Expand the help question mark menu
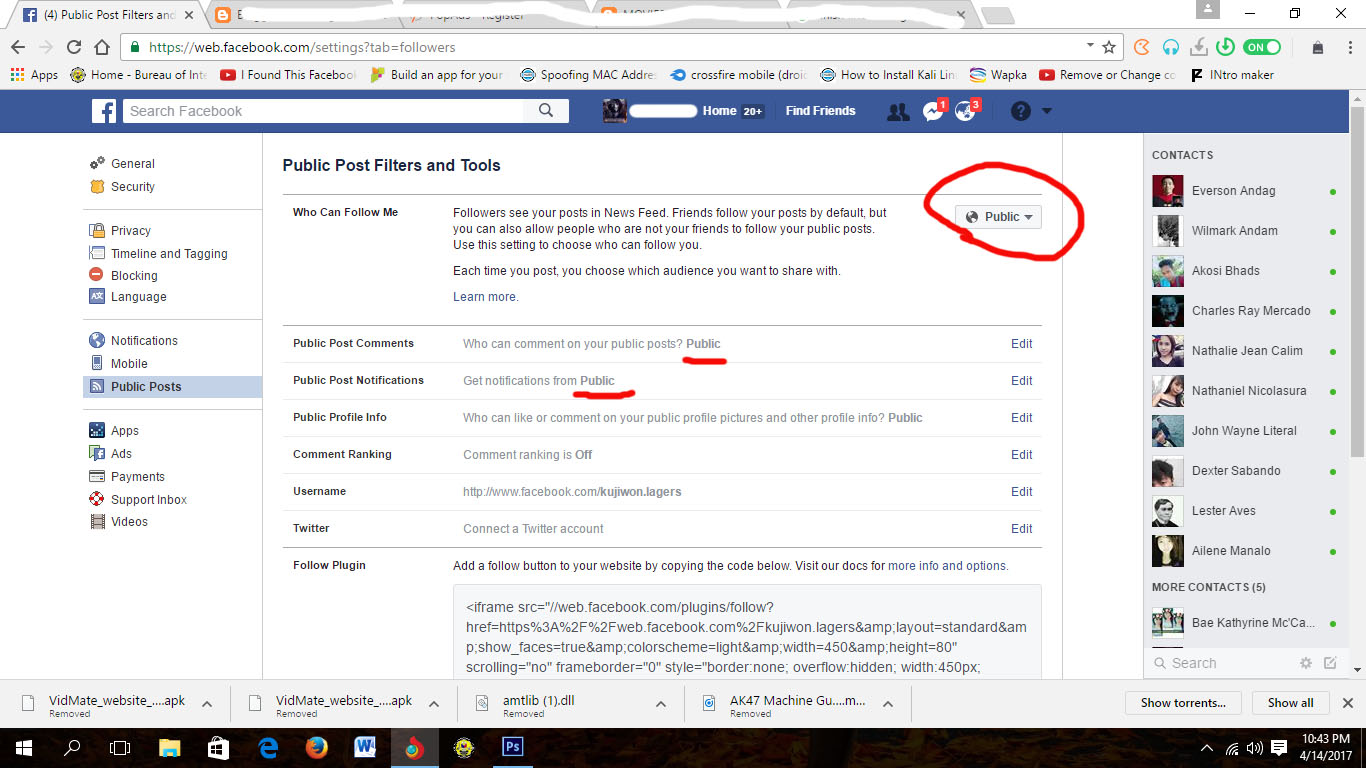 pyautogui.click(x=1021, y=111)
